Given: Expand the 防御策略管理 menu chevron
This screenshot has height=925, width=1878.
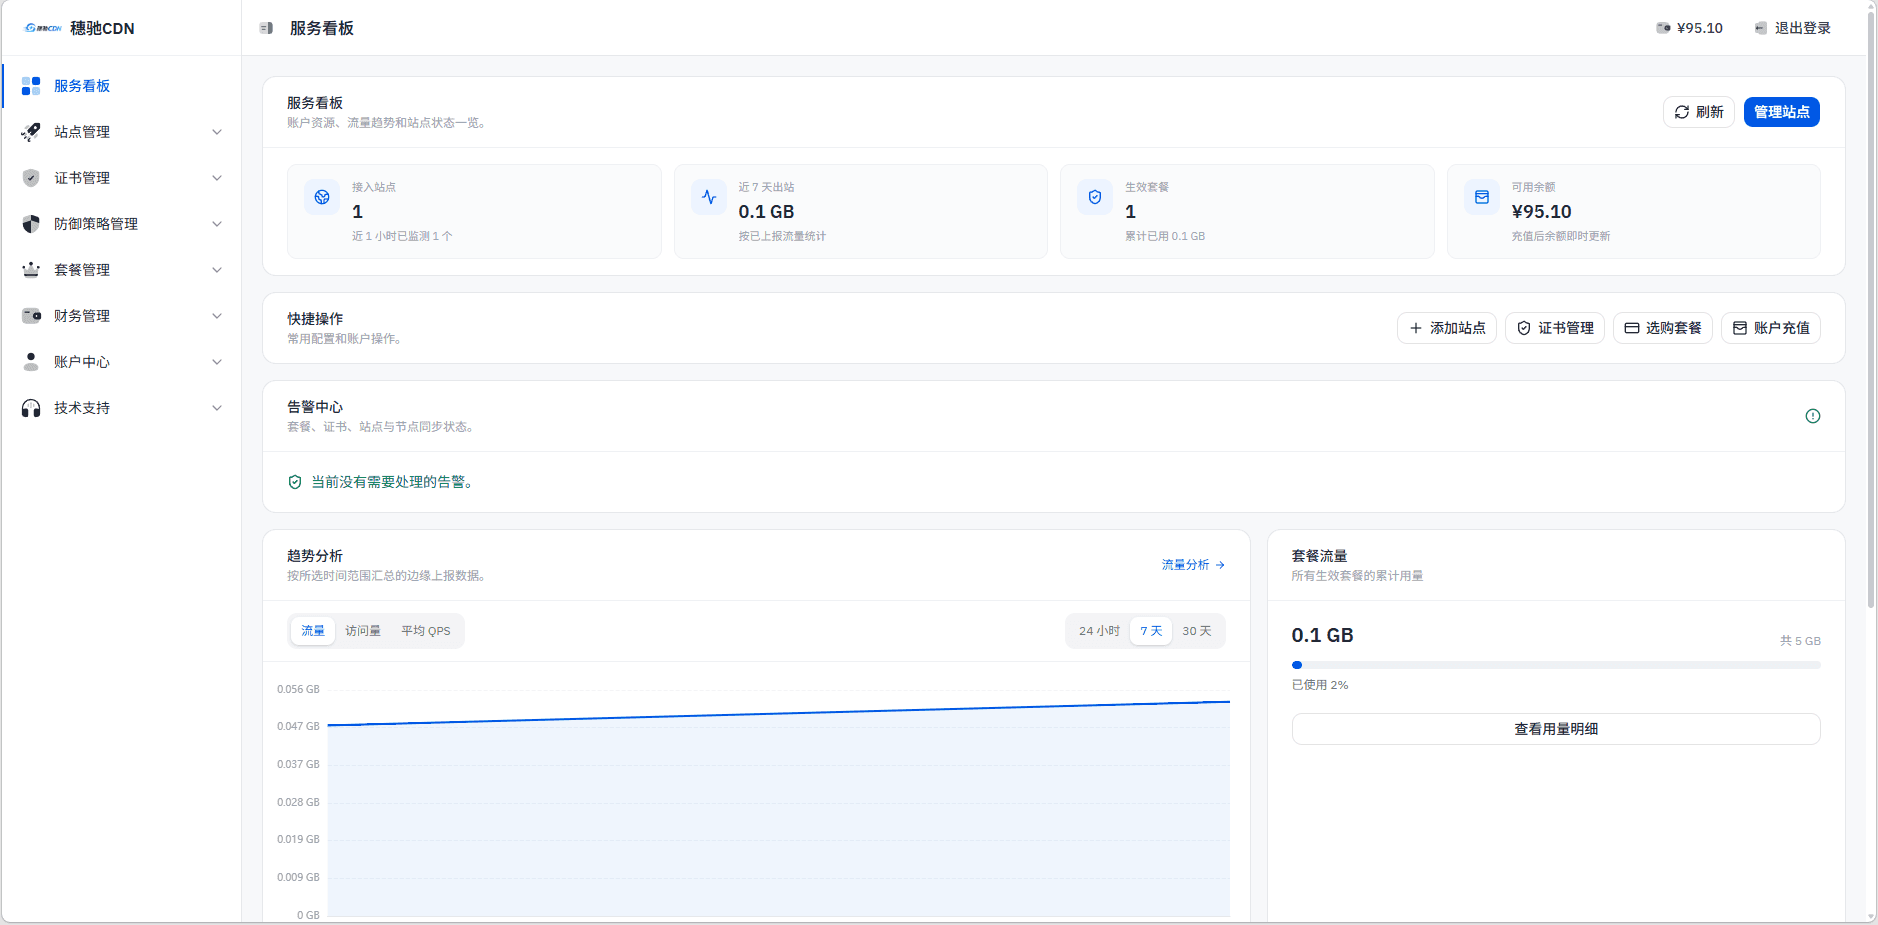Looking at the screenshot, I should pos(217,224).
